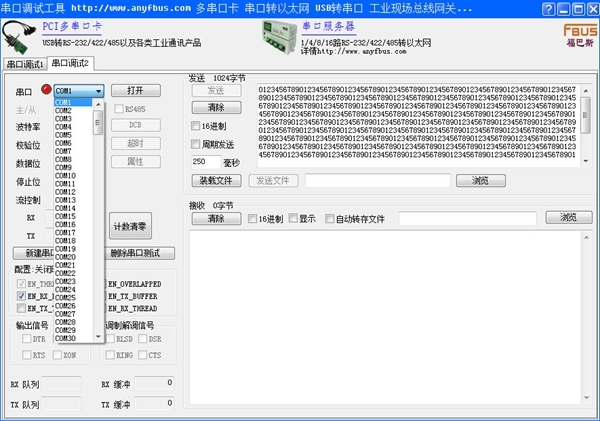This screenshot has width=600, height=421.
Task: Enable 自动转存文件 checkbox
Action: [331, 219]
